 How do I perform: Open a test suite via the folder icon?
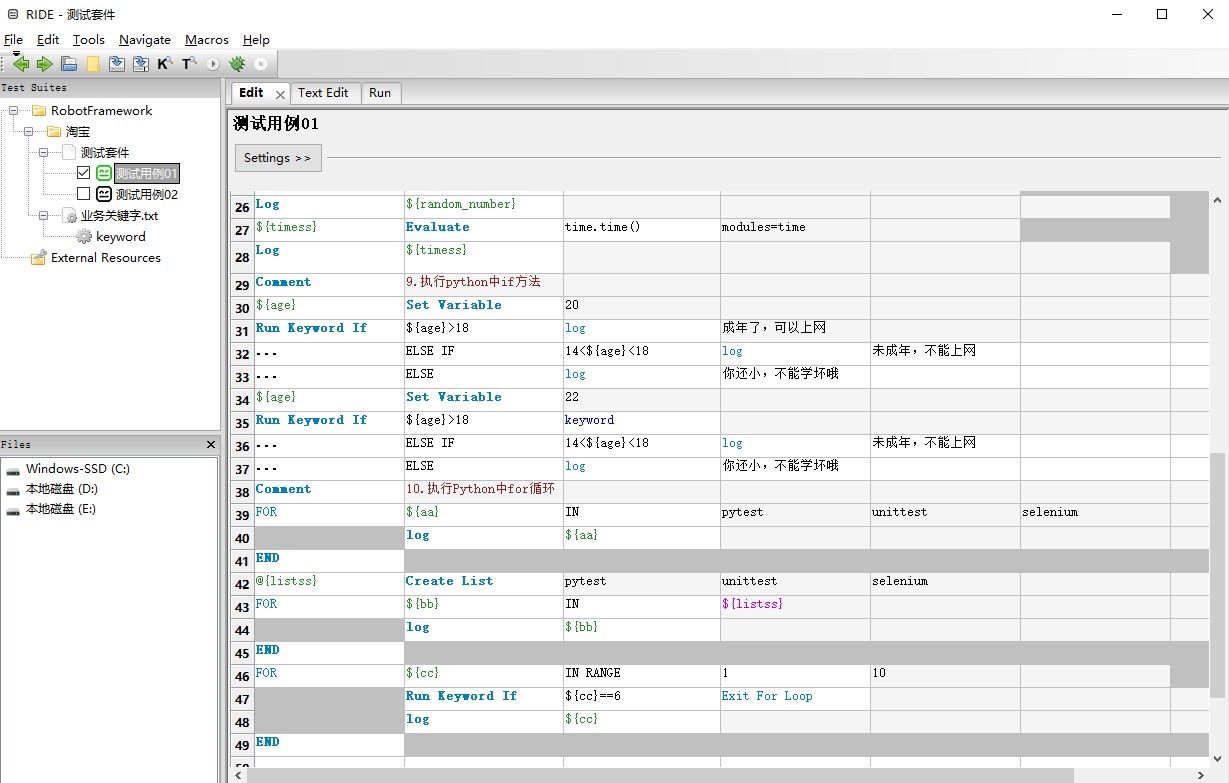click(x=69, y=63)
